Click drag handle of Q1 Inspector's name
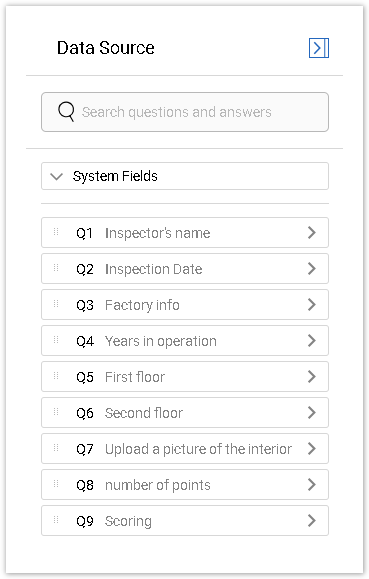 tap(56, 232)
